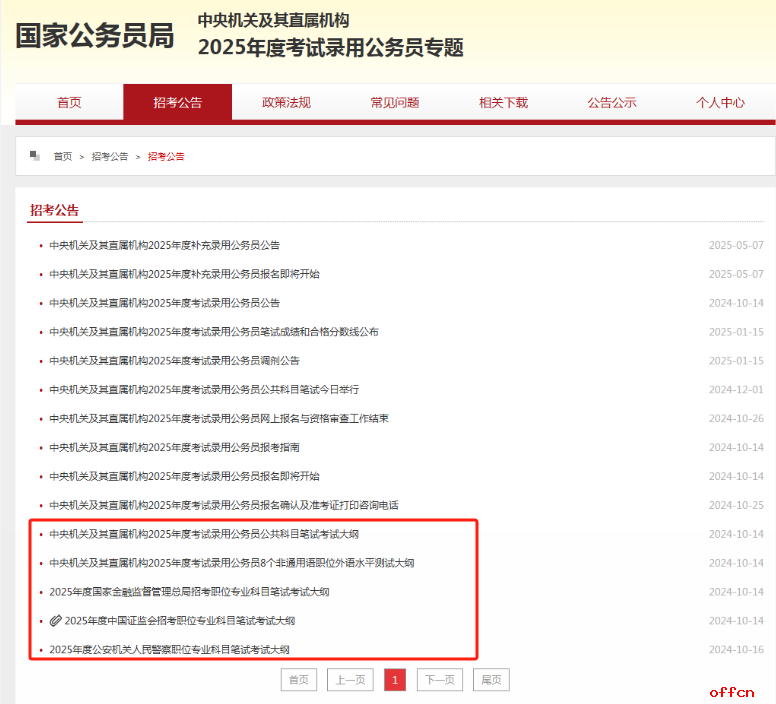Click the date 2024-10-25

[736, 505]
